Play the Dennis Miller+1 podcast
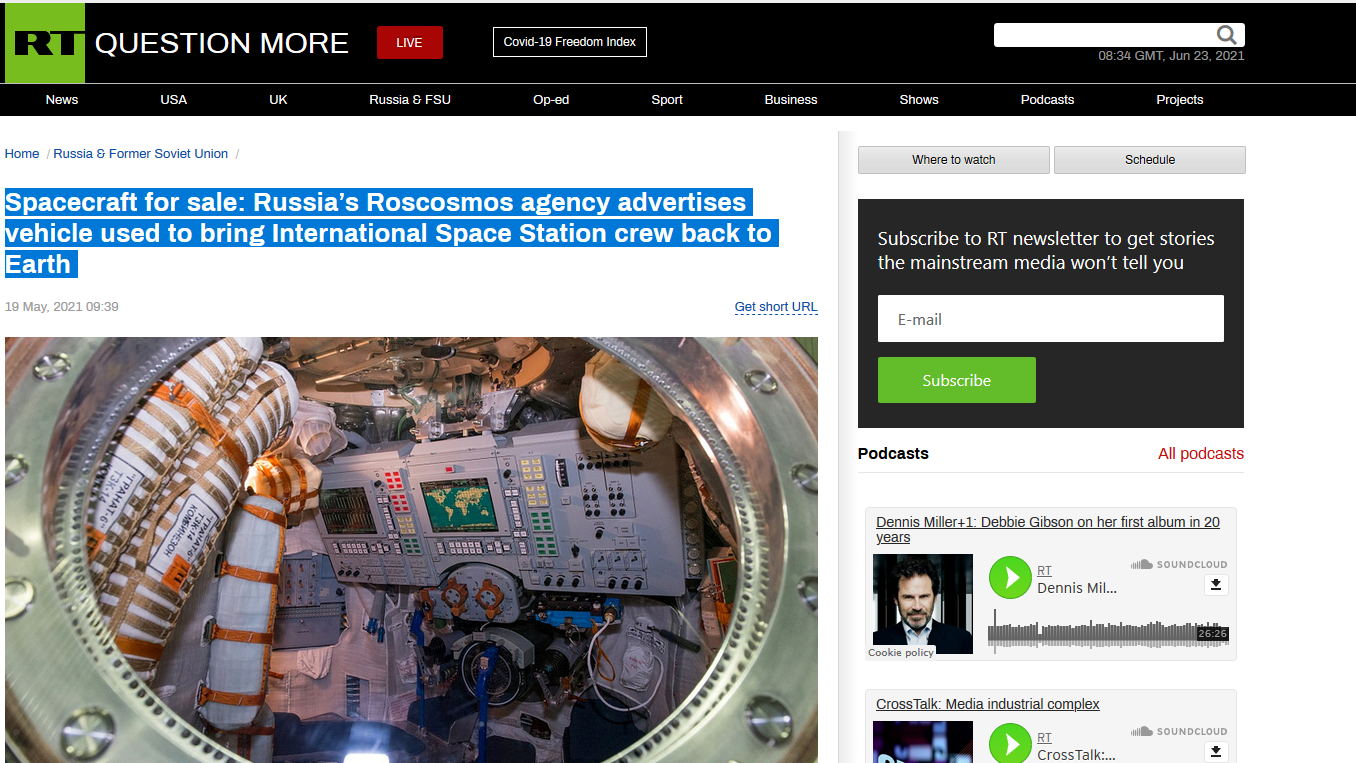 point(1010,578)
